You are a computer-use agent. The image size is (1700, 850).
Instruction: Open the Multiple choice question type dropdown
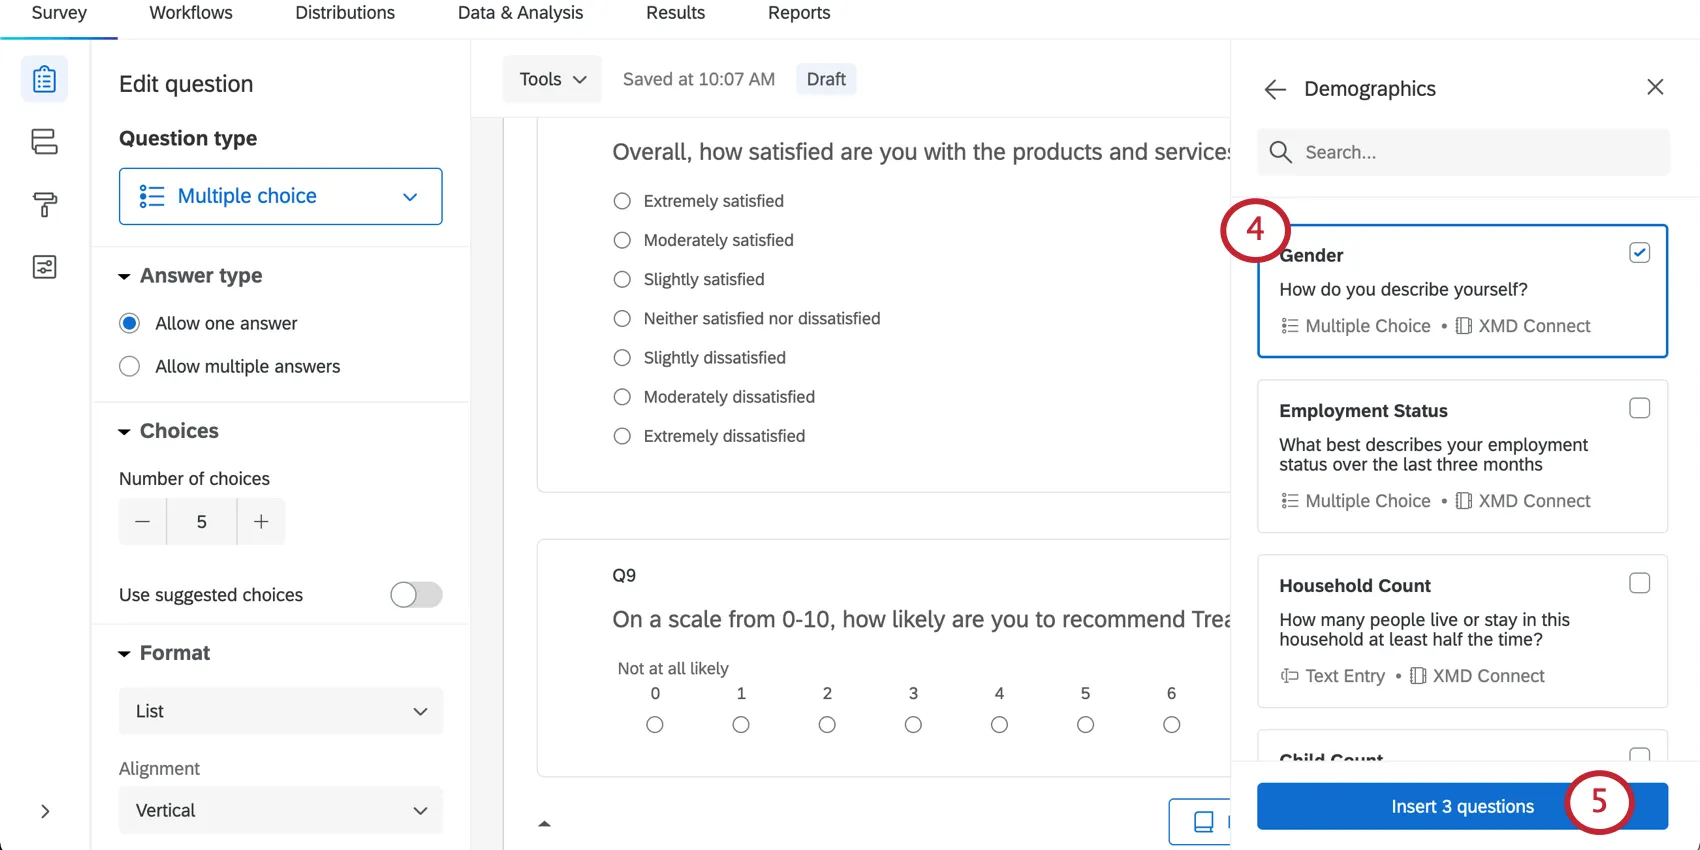[280, 196]
